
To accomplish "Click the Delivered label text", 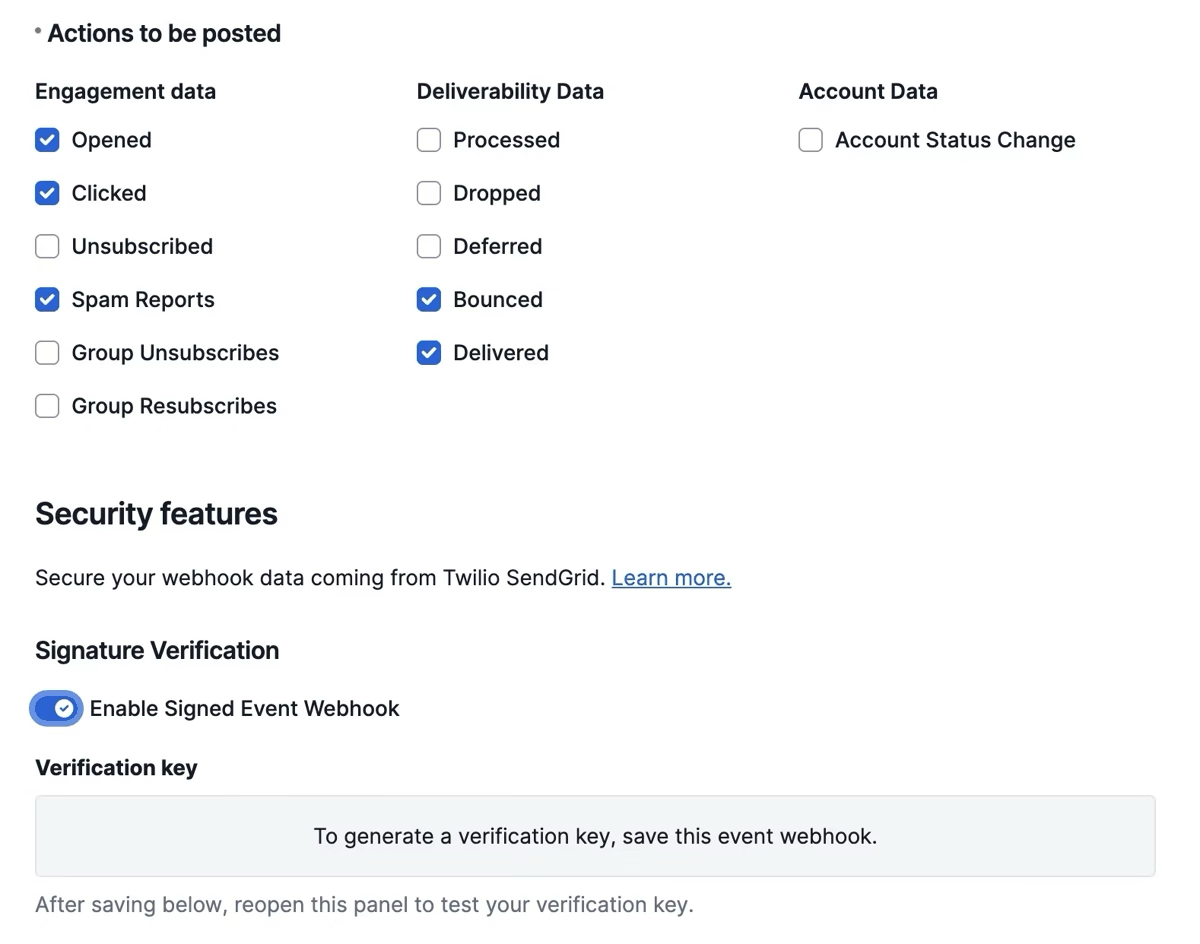I will coord(500,353).
